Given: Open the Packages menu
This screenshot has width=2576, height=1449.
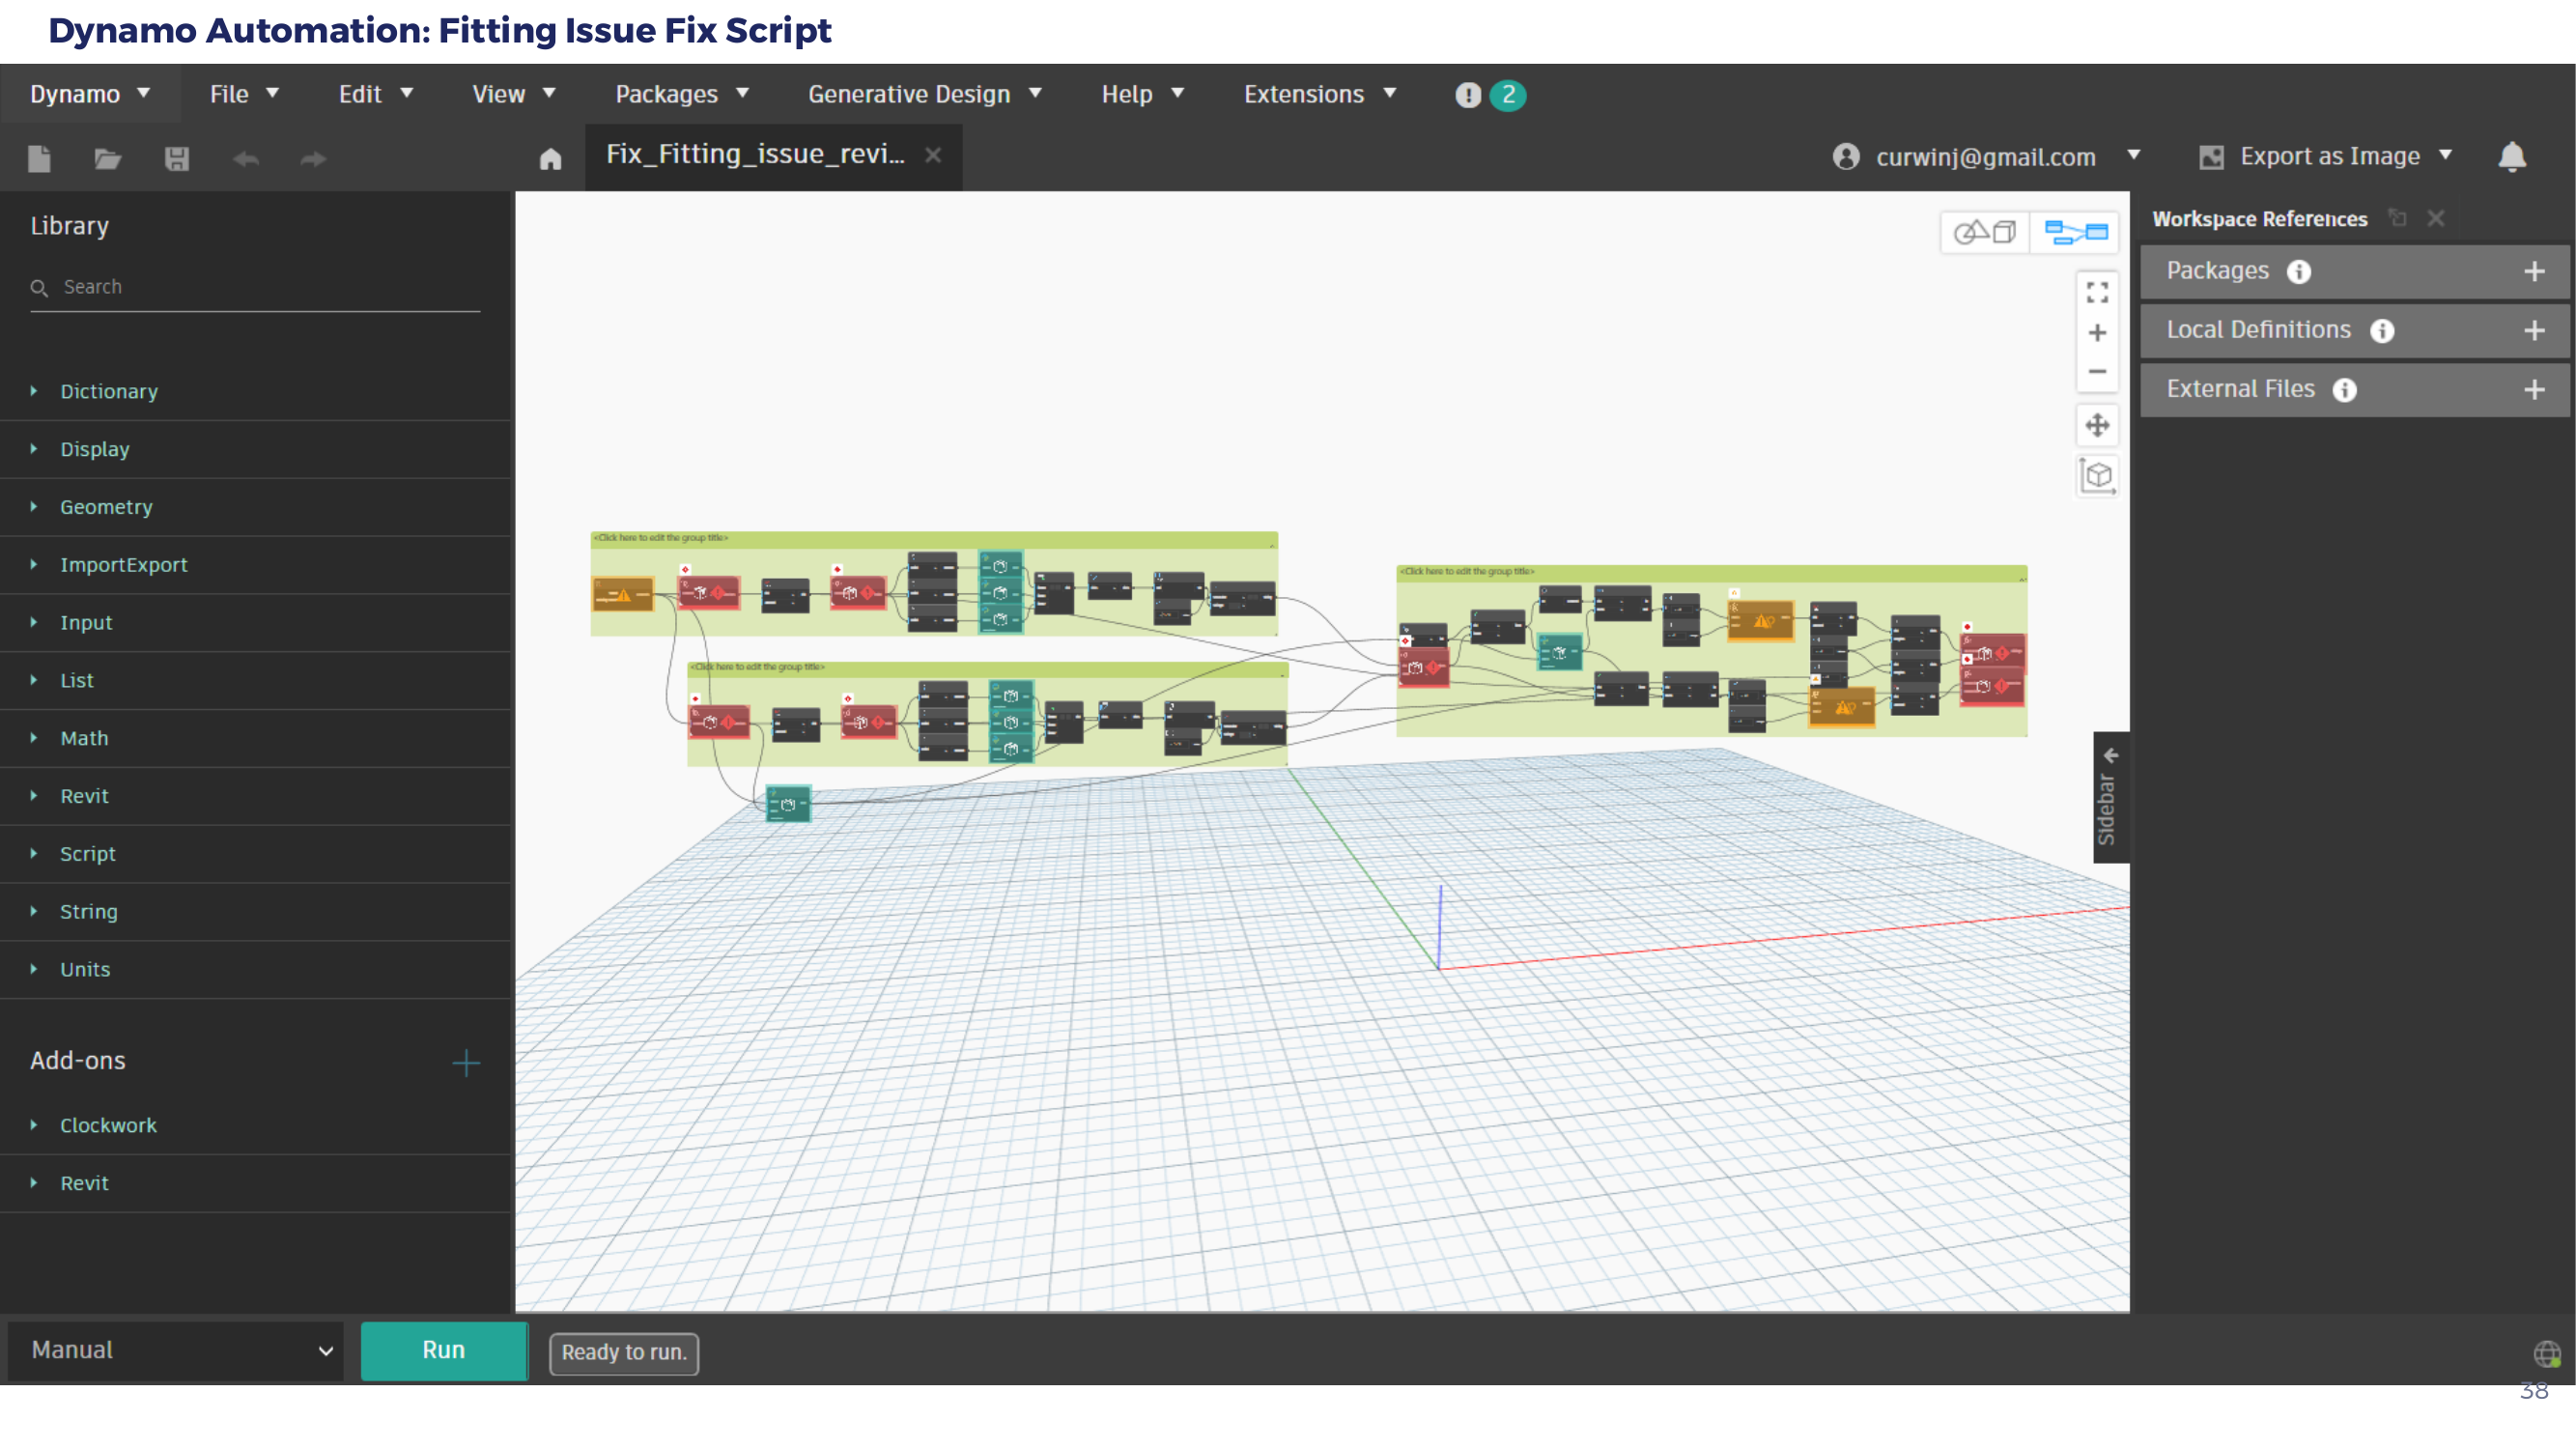Looking at the screenshot, I should (682, 94).
